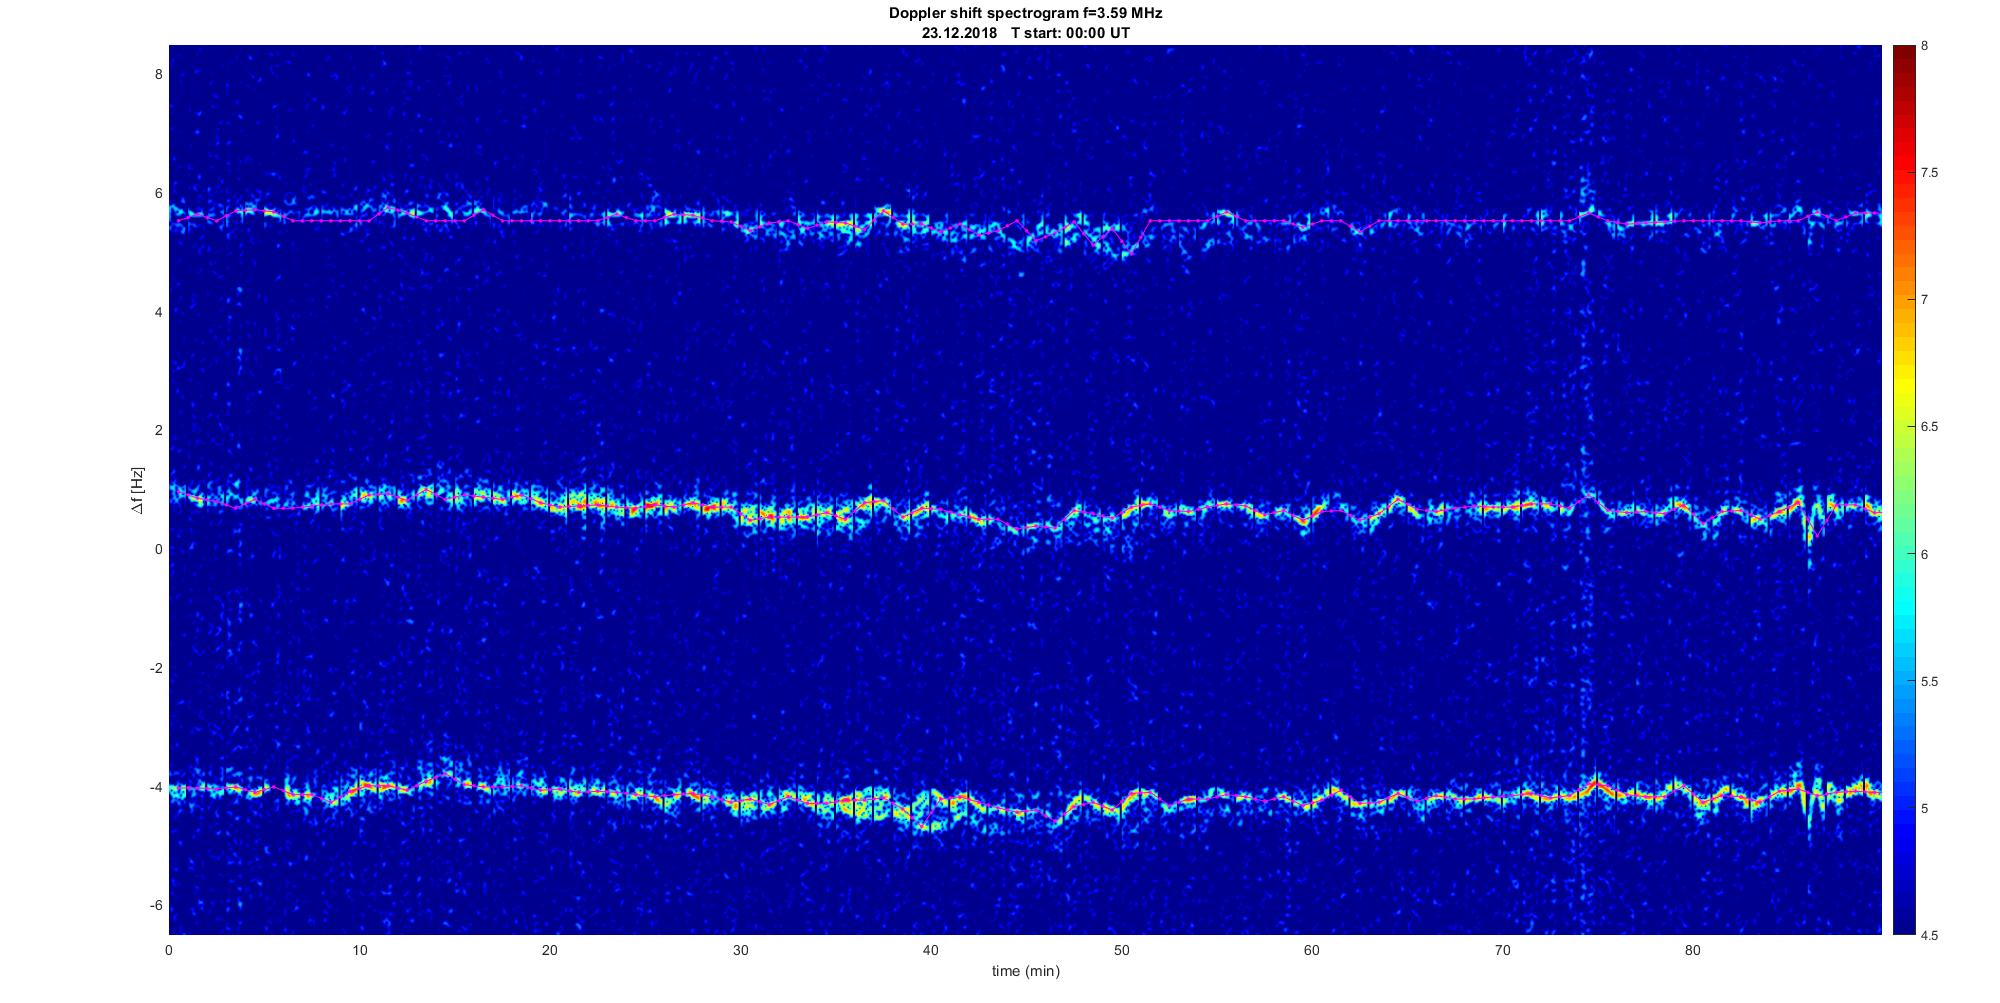The height and width of the screenshot is (1003, 2000).
Task: Click the y-axis tick label -4
Action: 156,787
